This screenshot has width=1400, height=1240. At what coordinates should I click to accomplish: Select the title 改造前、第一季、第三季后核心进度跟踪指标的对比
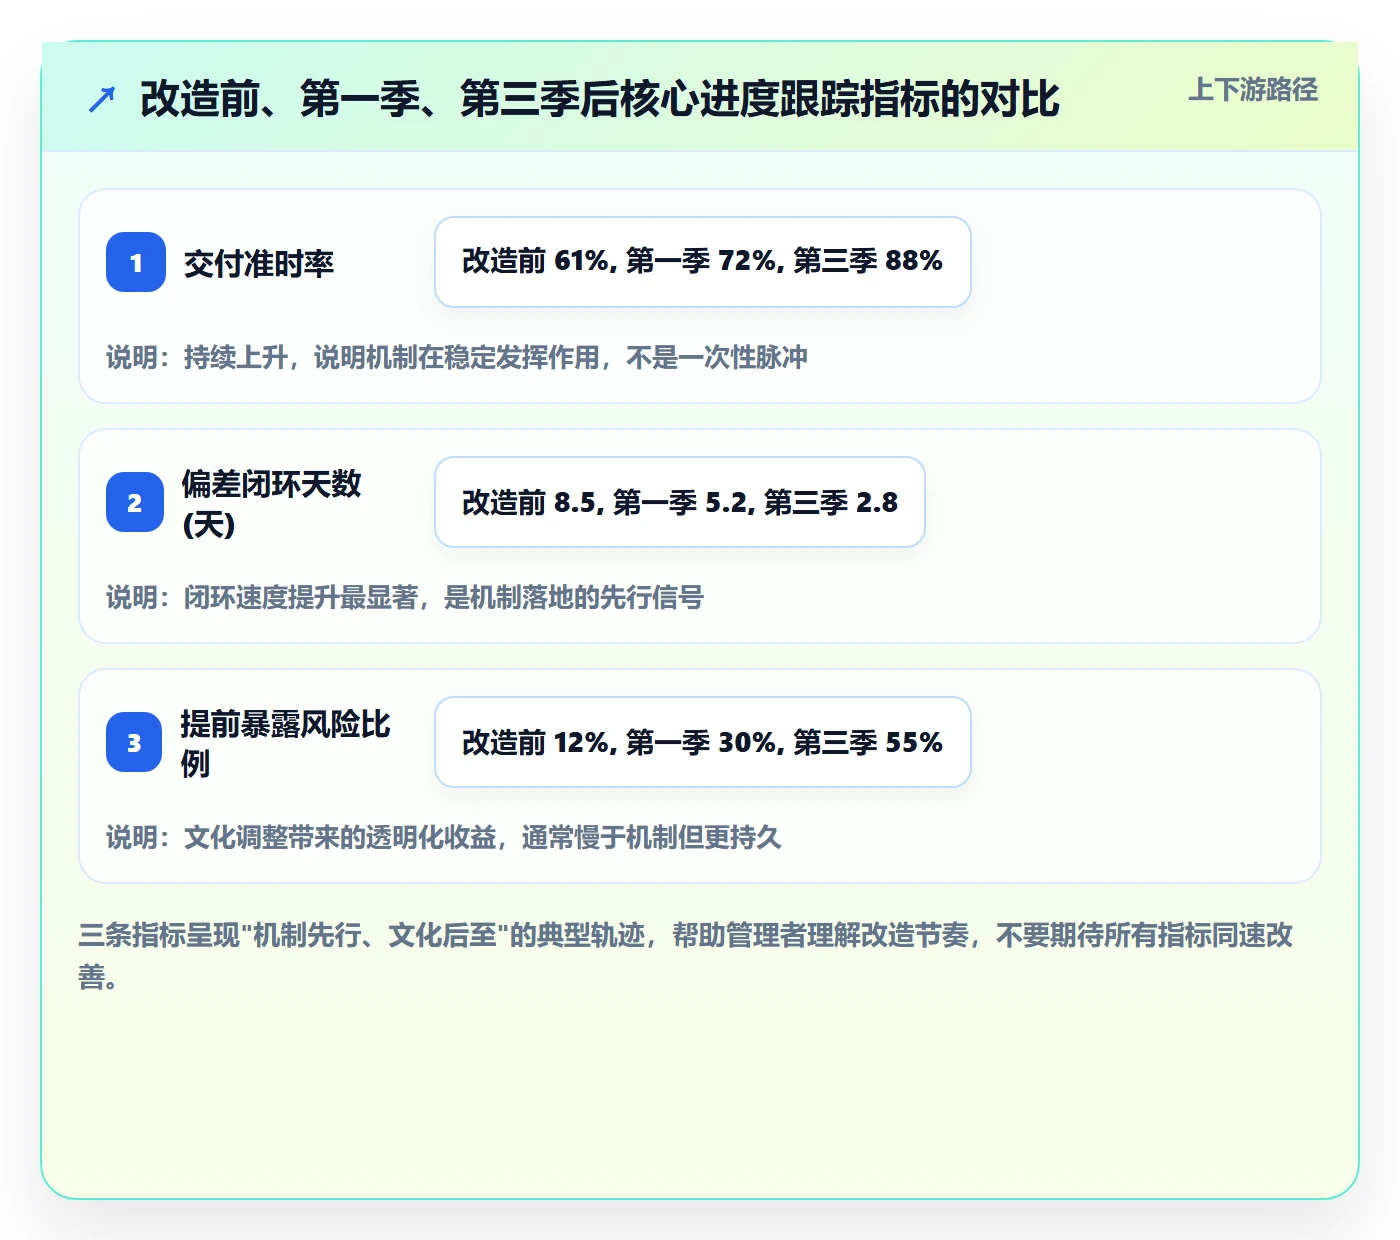pos(600,99)
